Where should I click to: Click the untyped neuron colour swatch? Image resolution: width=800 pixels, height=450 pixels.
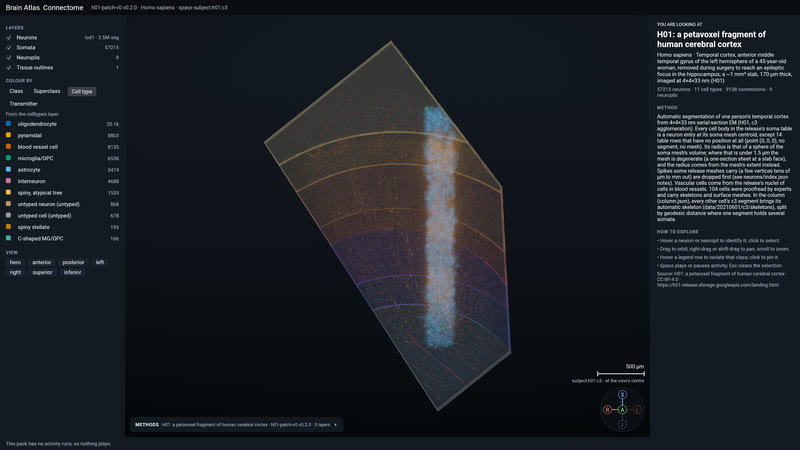point(8,204)
